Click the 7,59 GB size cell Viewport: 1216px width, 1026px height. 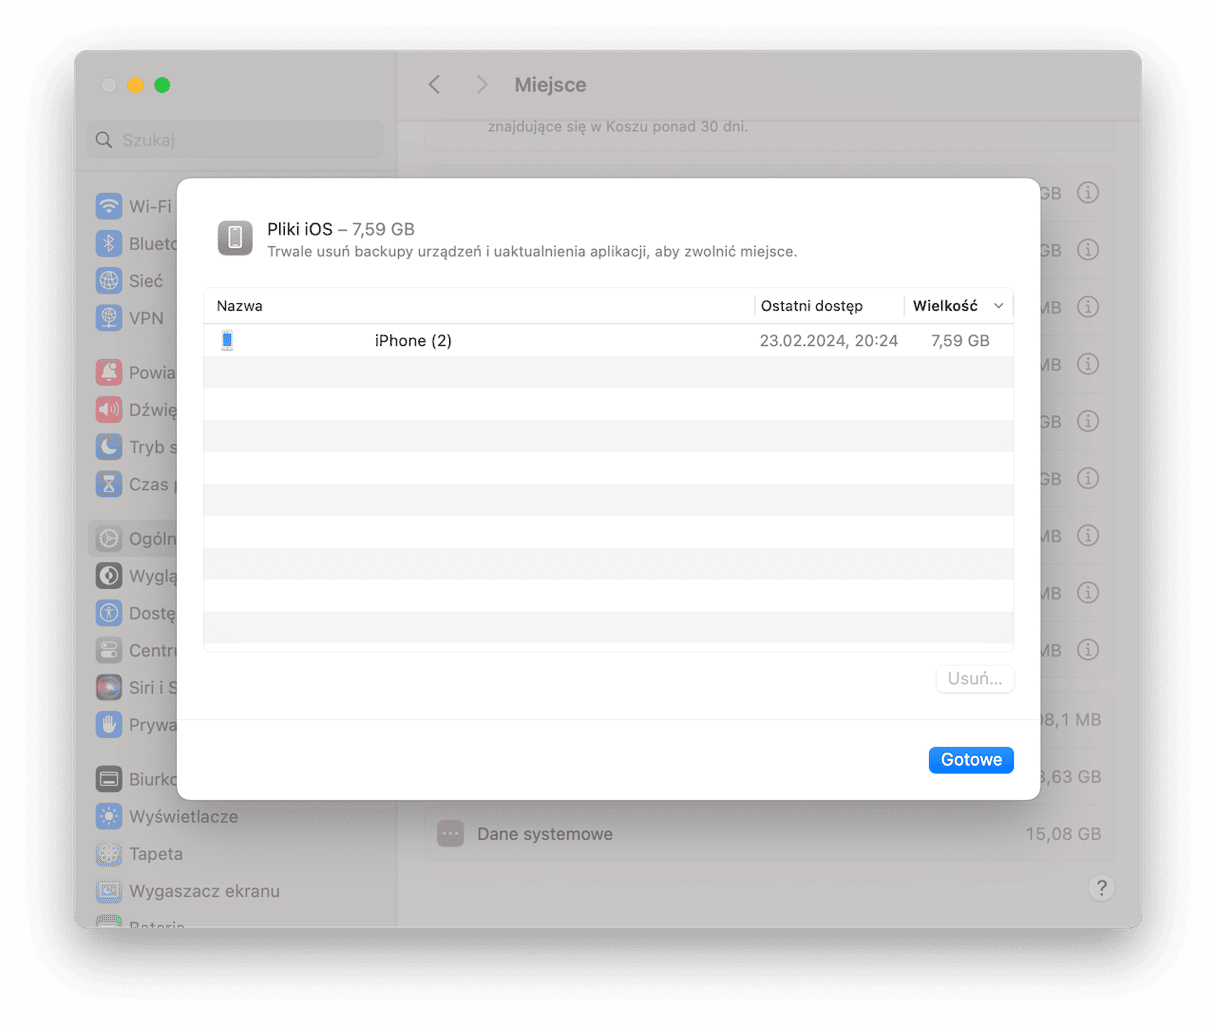coord(960,341)
